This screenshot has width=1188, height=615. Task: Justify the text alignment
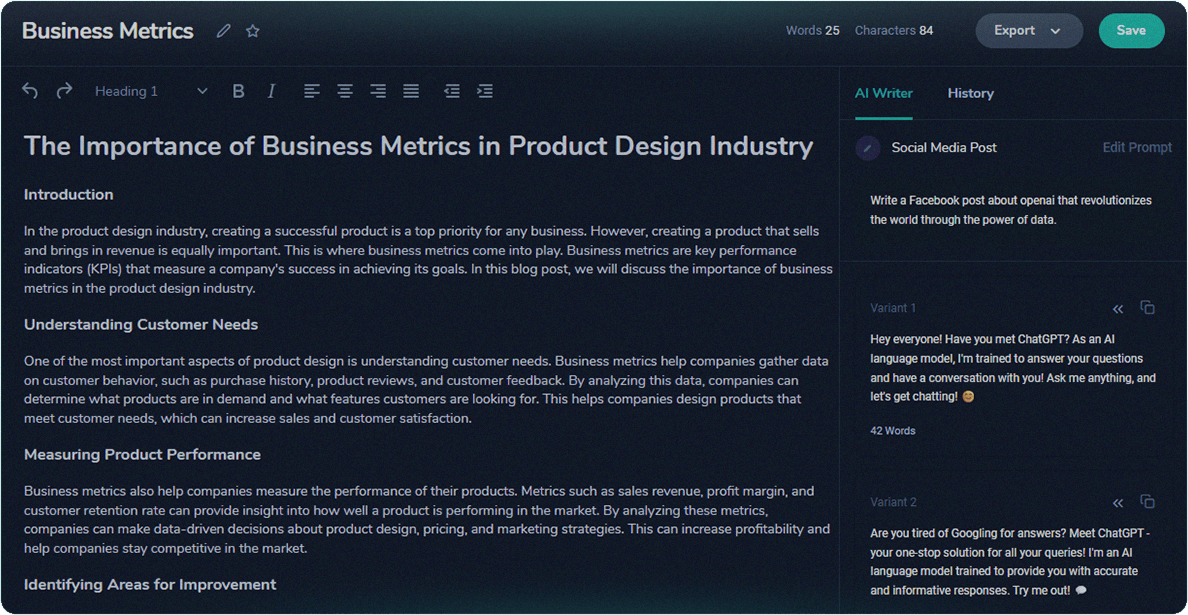(x=411, y=91)
